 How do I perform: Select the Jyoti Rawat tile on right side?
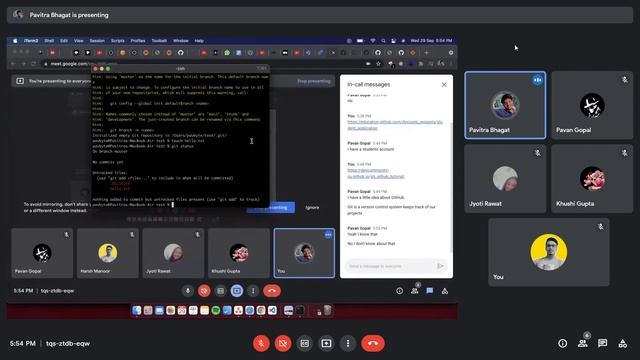click(505, 179)
